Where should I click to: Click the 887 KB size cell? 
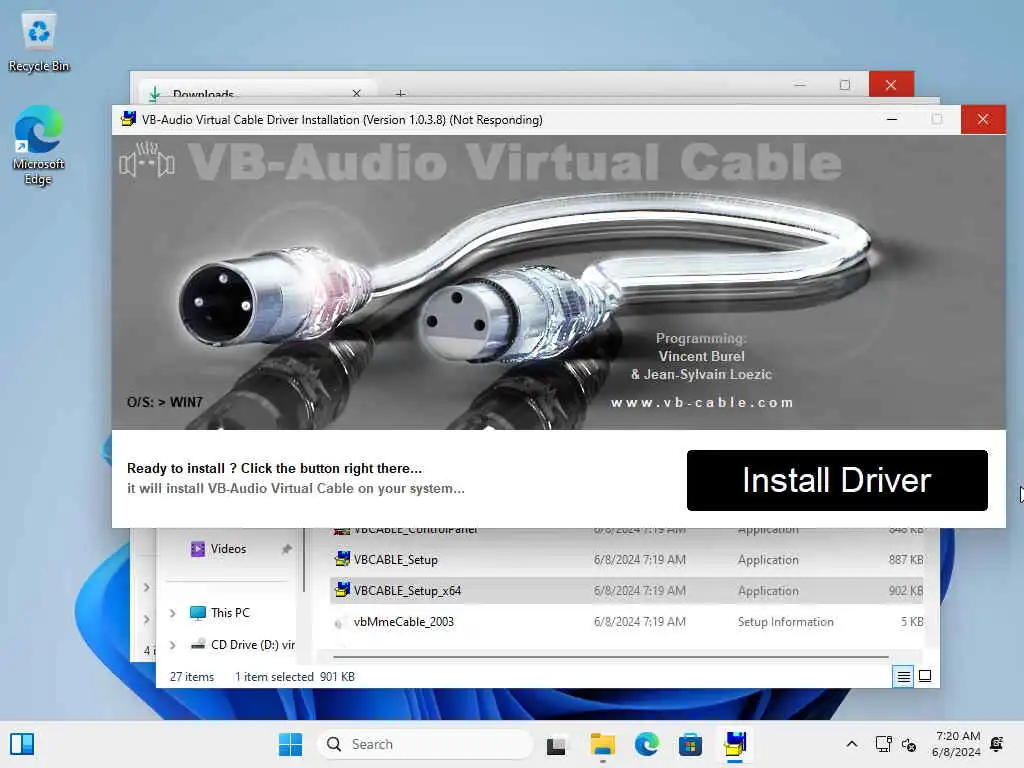pos(906,560)
